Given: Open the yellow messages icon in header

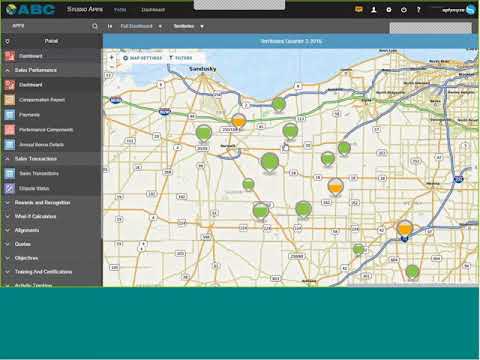Looking at the screenshot, I should pos(359,9).
